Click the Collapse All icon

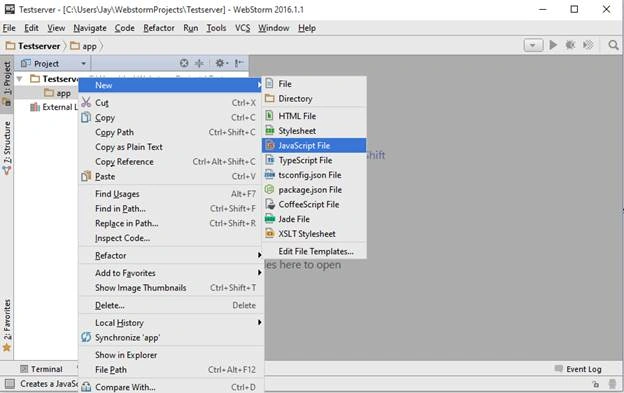pos(199,63)
